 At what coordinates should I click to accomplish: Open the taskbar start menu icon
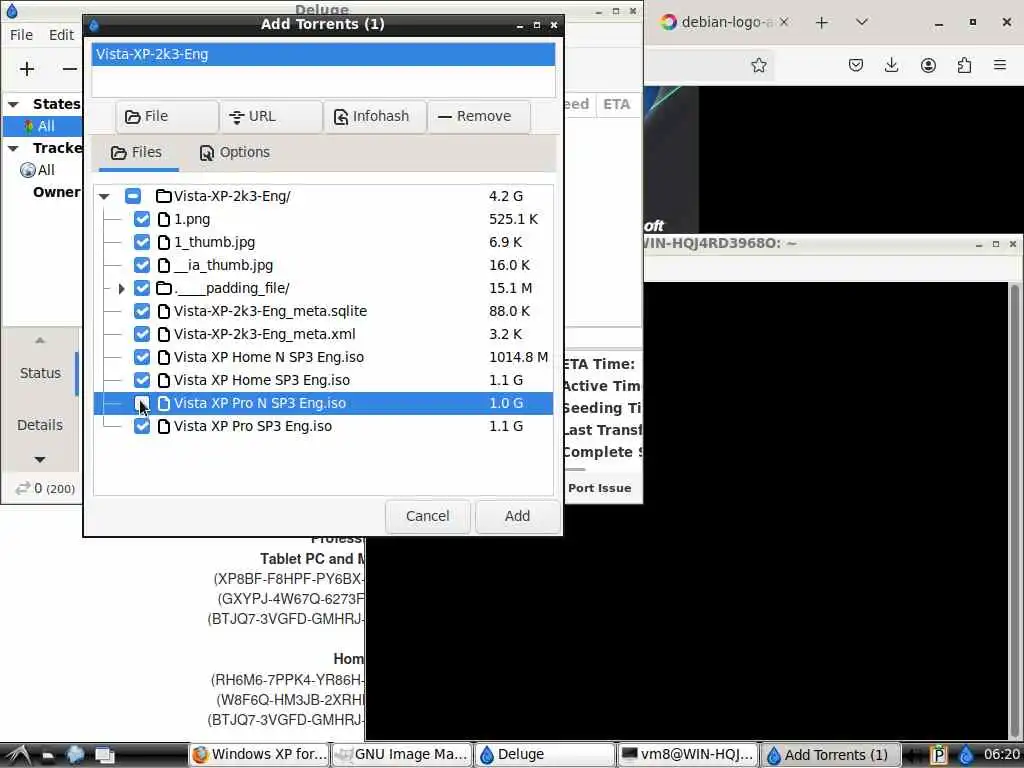tap(18, 755)
